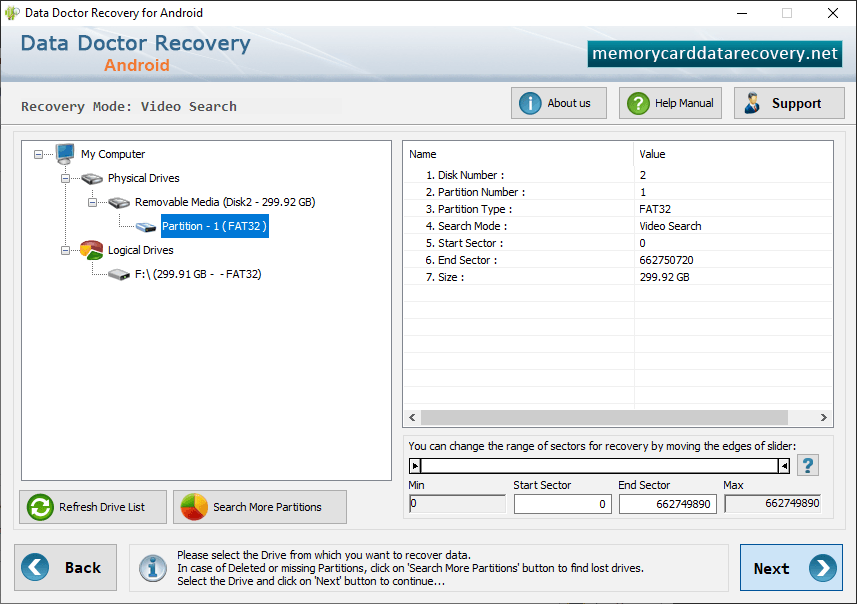This screenshot has width=857, height=604.
Task: Collapse the Removable Media node
Action: click(x=92, y=202)
